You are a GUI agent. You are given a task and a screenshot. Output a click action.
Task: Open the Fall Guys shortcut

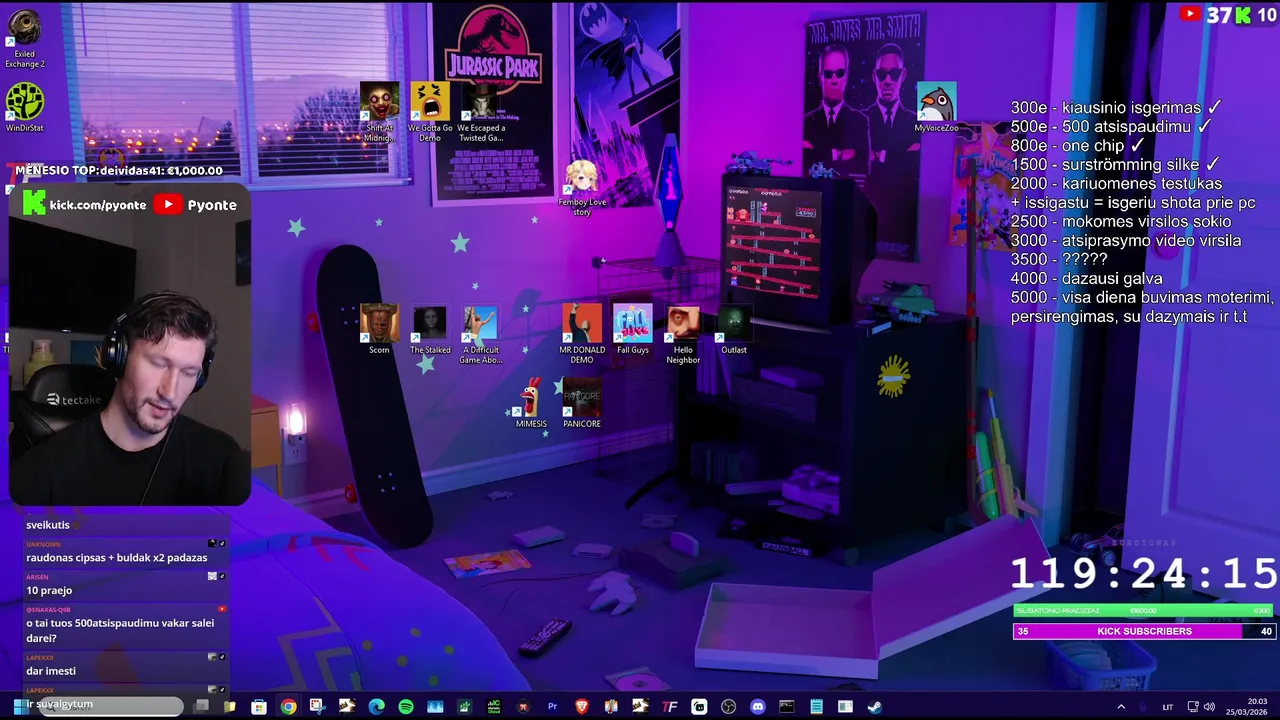pos(632,329)
